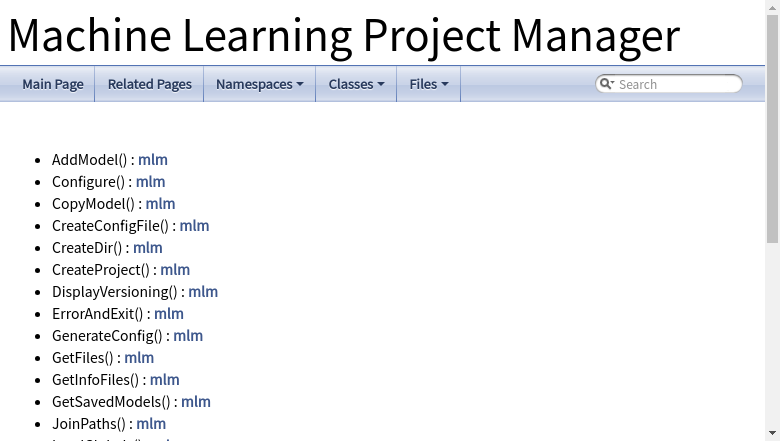Click the vertical scrollbar thumb
The image size is (780, 441).
pyautogui.click(x=772, y=130)
